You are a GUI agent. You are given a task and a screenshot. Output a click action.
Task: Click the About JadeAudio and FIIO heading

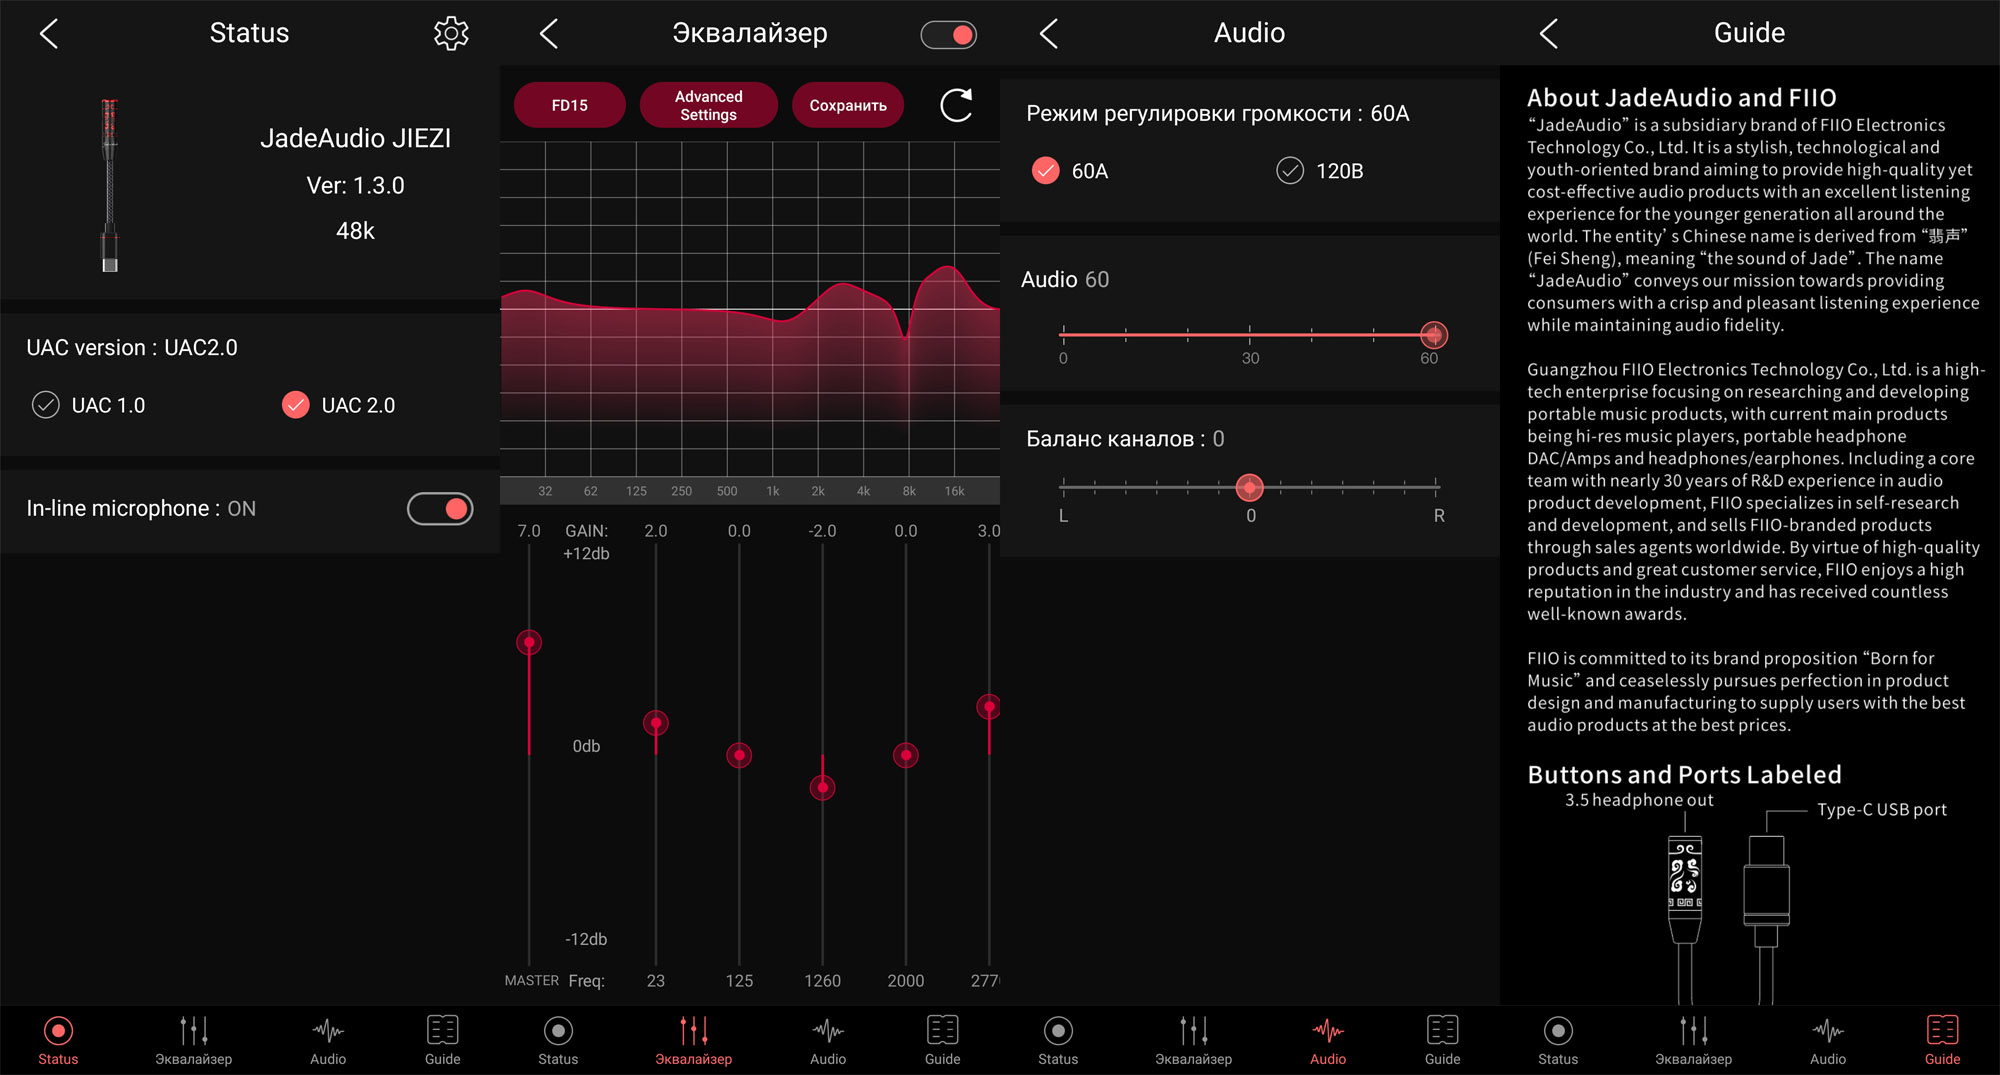pyautogui.click(x=1682, y=98)
